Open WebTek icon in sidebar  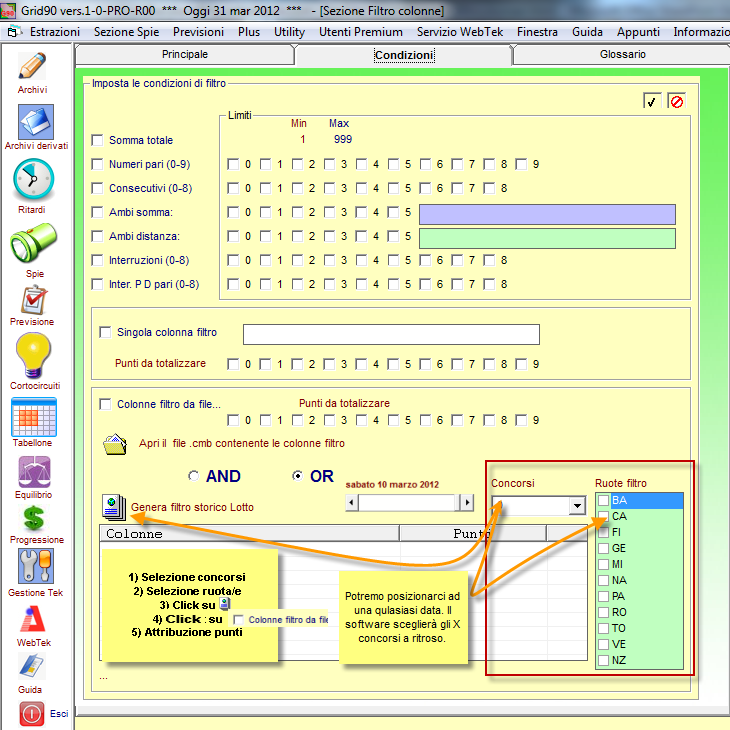click(33, 619)
